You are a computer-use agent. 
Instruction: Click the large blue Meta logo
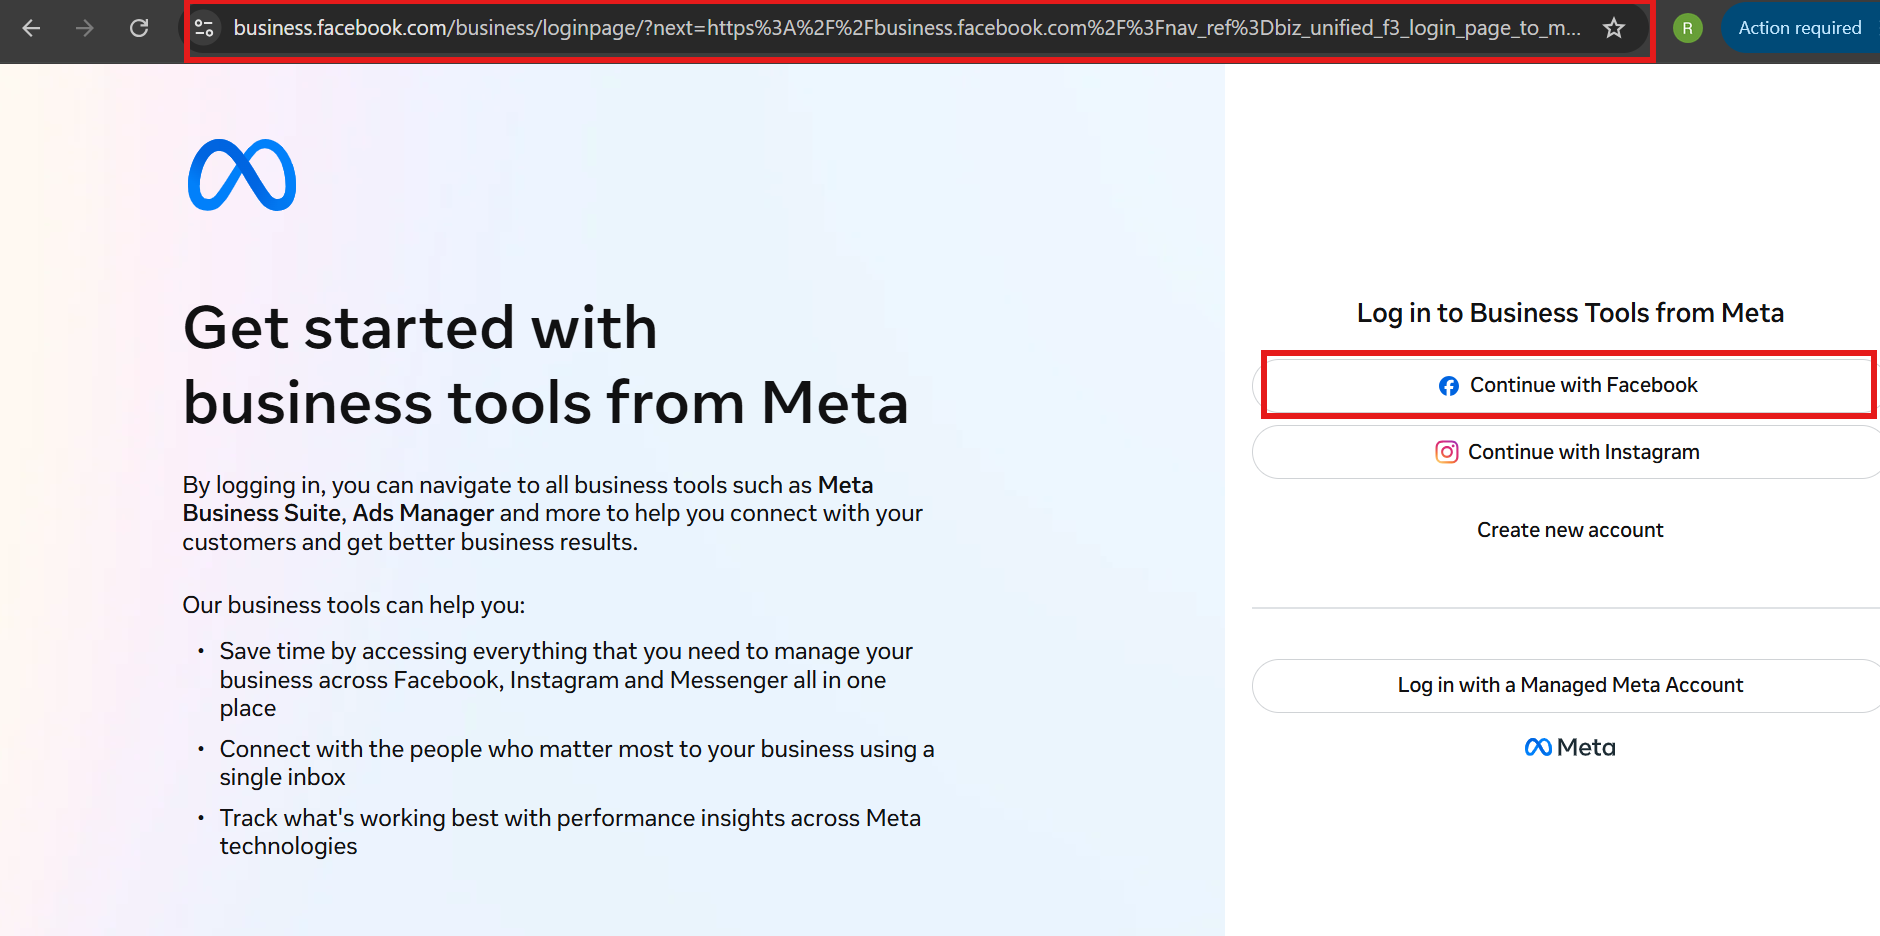[242, 175]
